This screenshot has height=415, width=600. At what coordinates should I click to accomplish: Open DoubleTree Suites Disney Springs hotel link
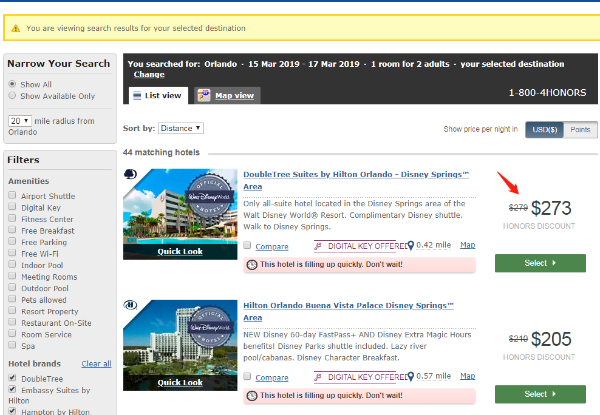point(356,180)
